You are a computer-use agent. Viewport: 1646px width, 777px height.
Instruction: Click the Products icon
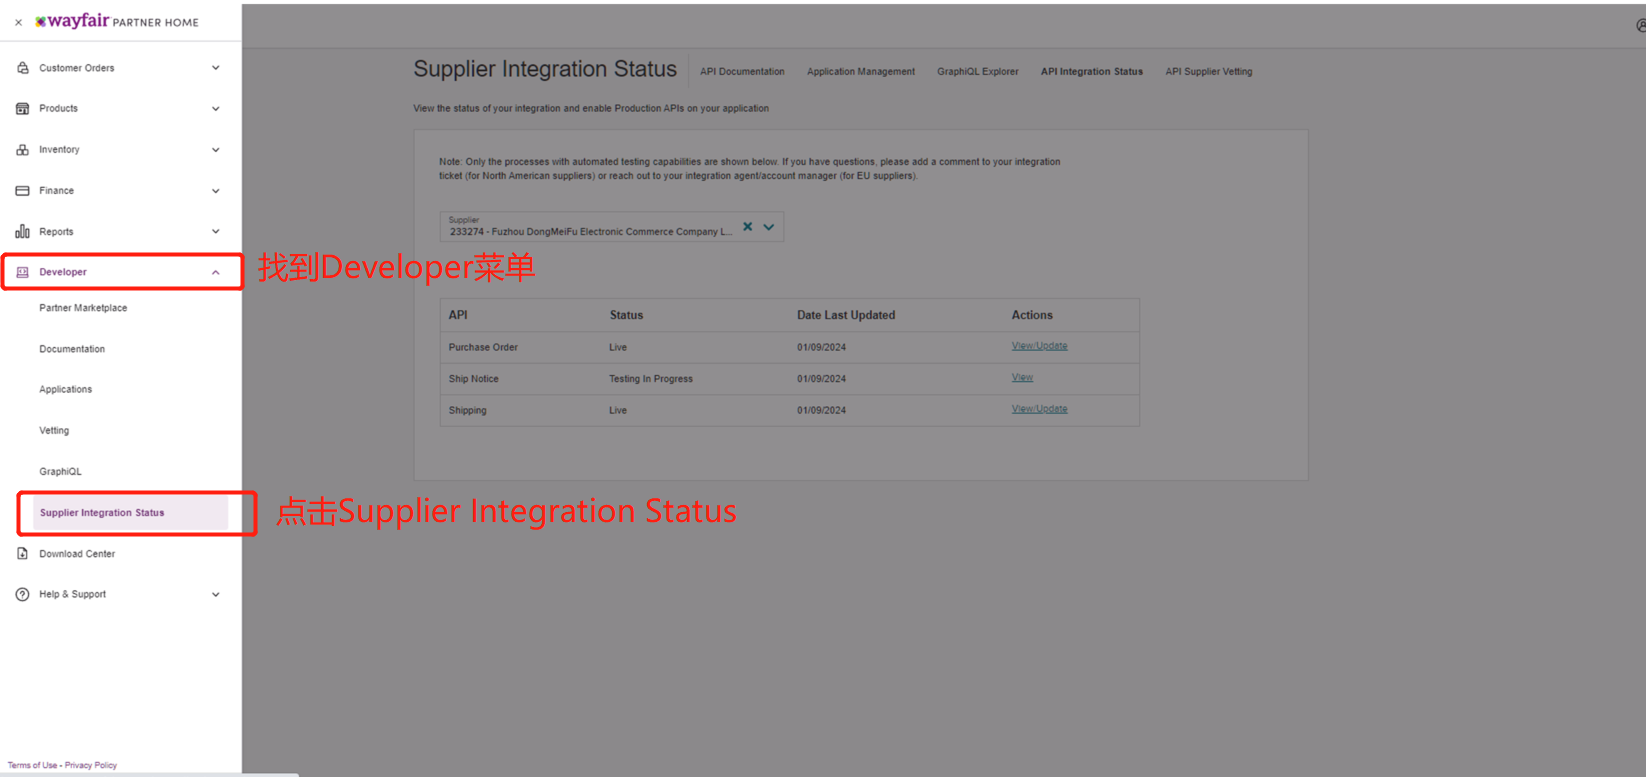pos(22,108)
